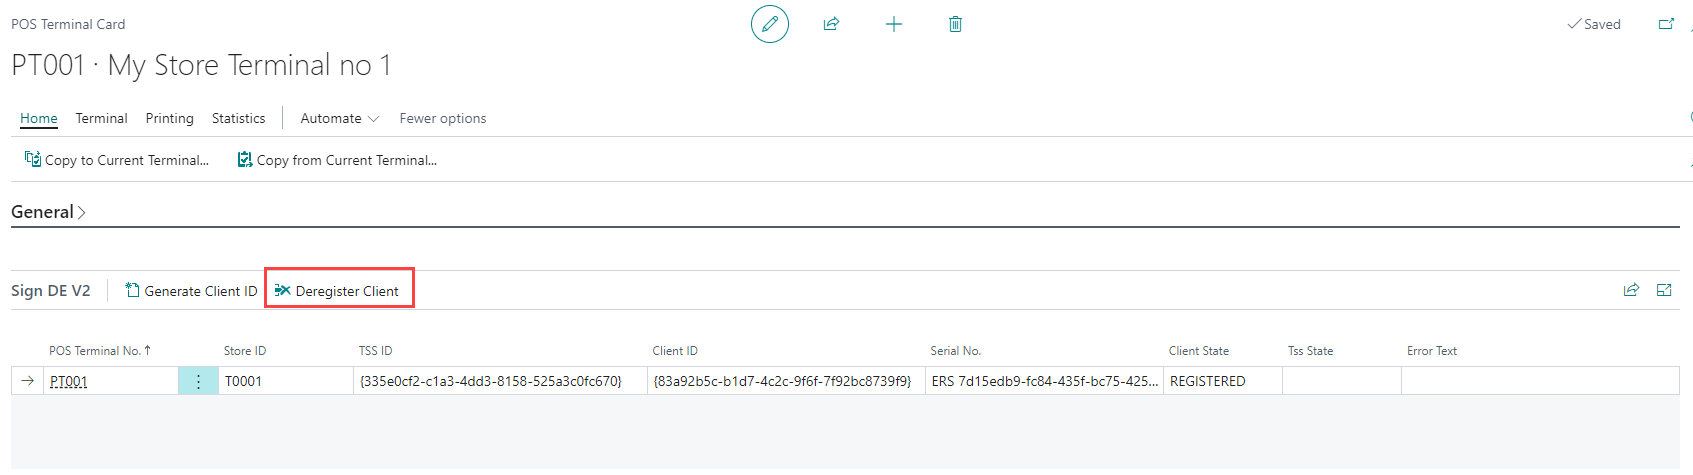Click the empty Tss State cell for PT001
This screenshot has height=475, width=1693.
point(1341,381)
